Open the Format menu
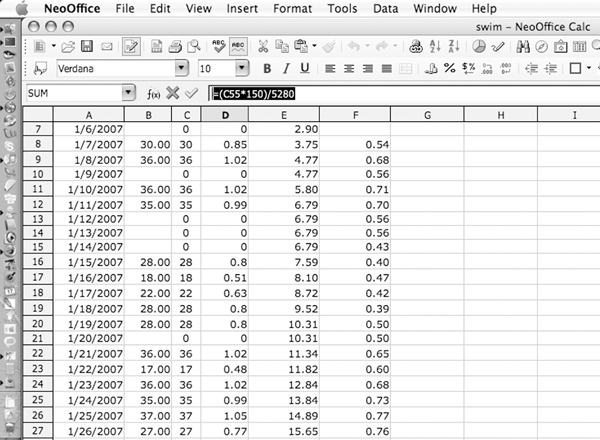 click(x=292, y=8)
